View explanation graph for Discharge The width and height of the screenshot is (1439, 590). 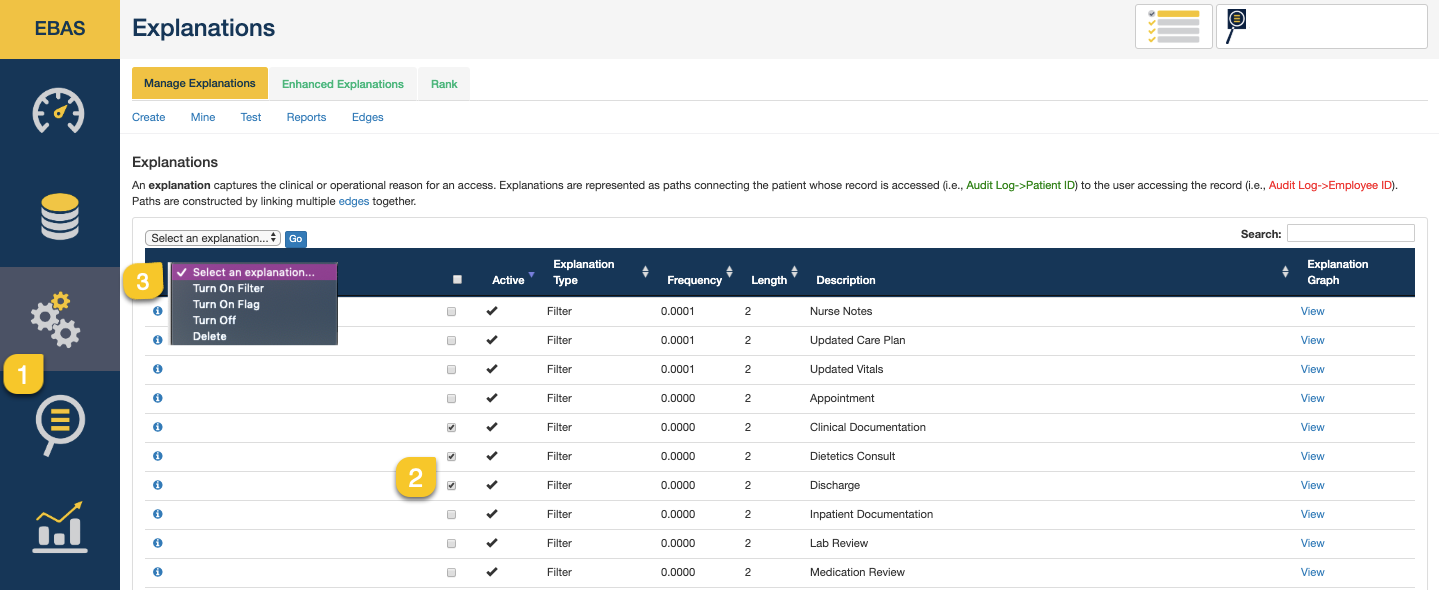pyautogui.click(x=1312, y=485)
